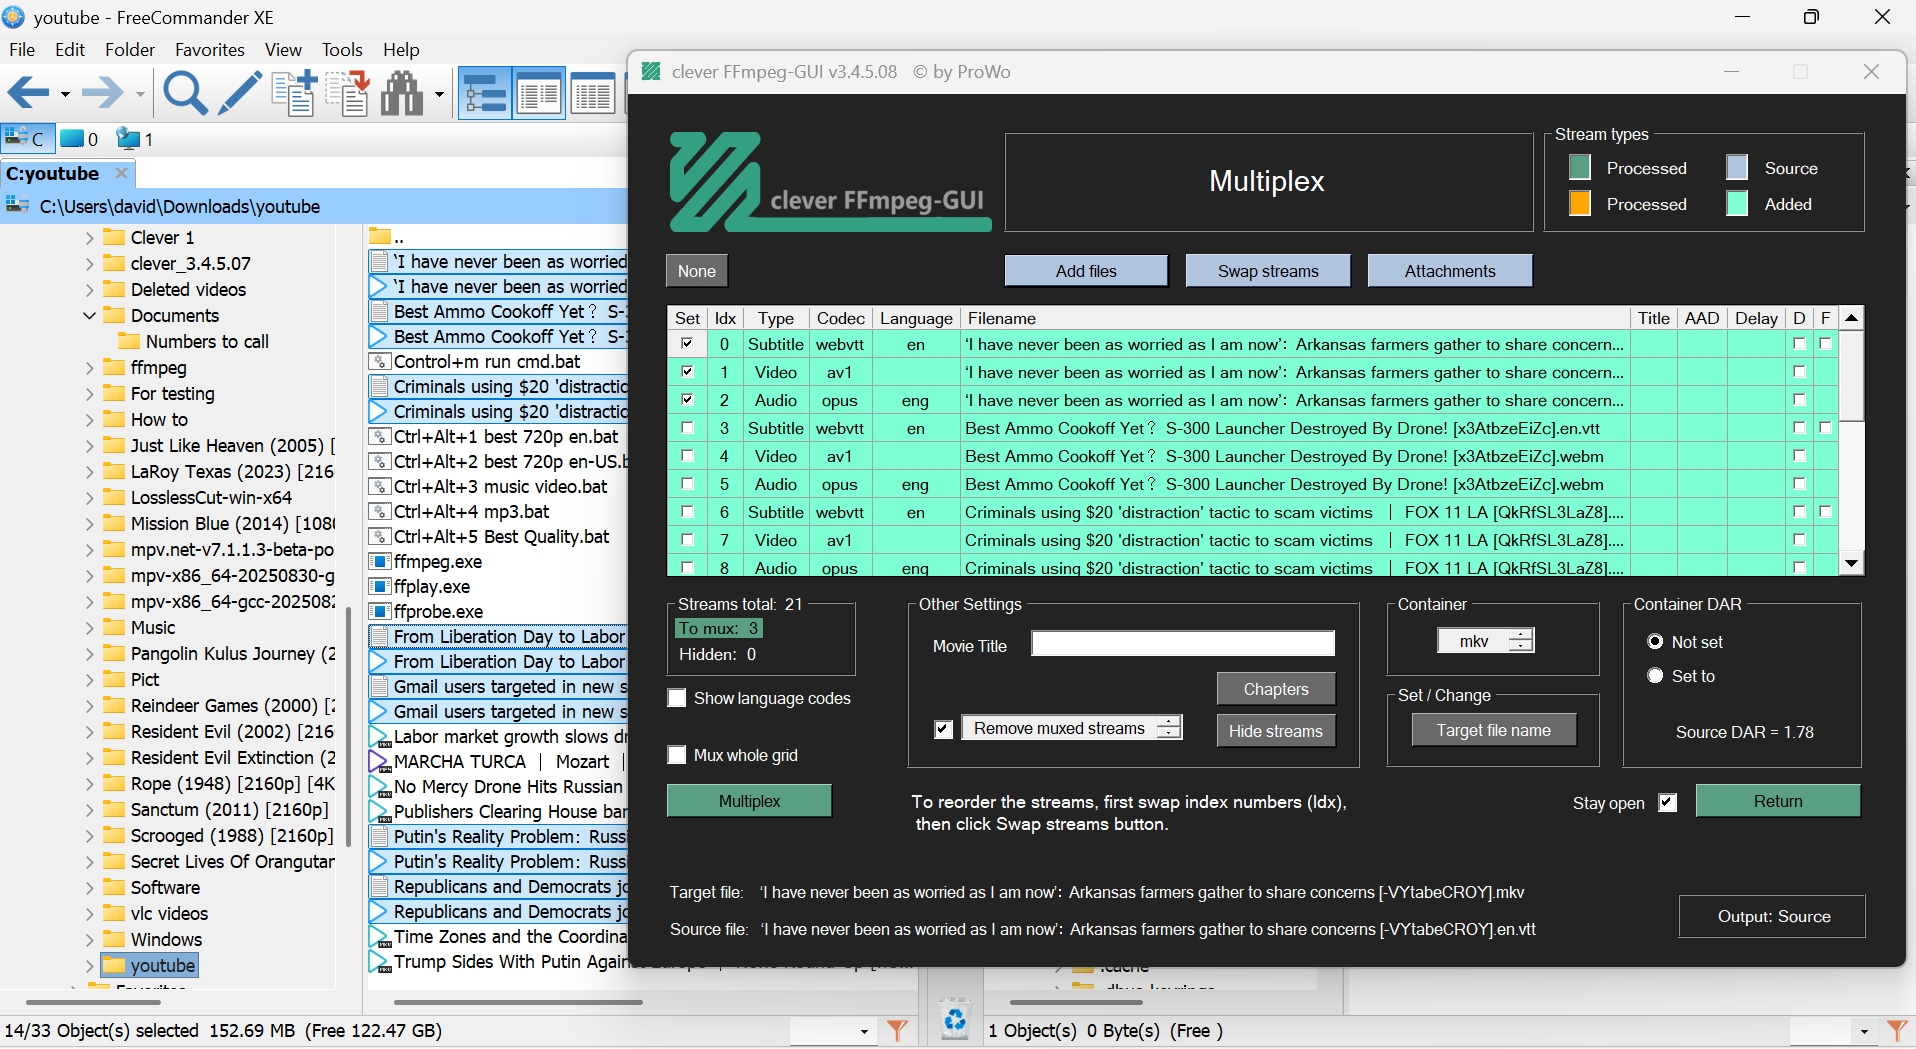Image resolution: width=1916 pixels, height=1049 pixels.
Task: Start muxing with the Multiplex button
Action: point(749,801)
